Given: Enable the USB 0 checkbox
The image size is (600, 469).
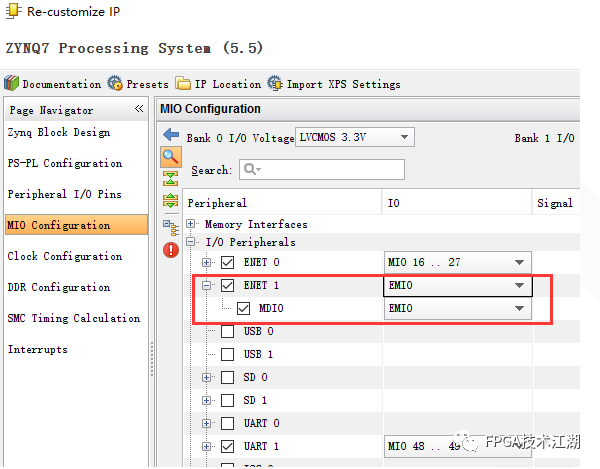Looking at the screenshot, I should click(x=227, y=331).
